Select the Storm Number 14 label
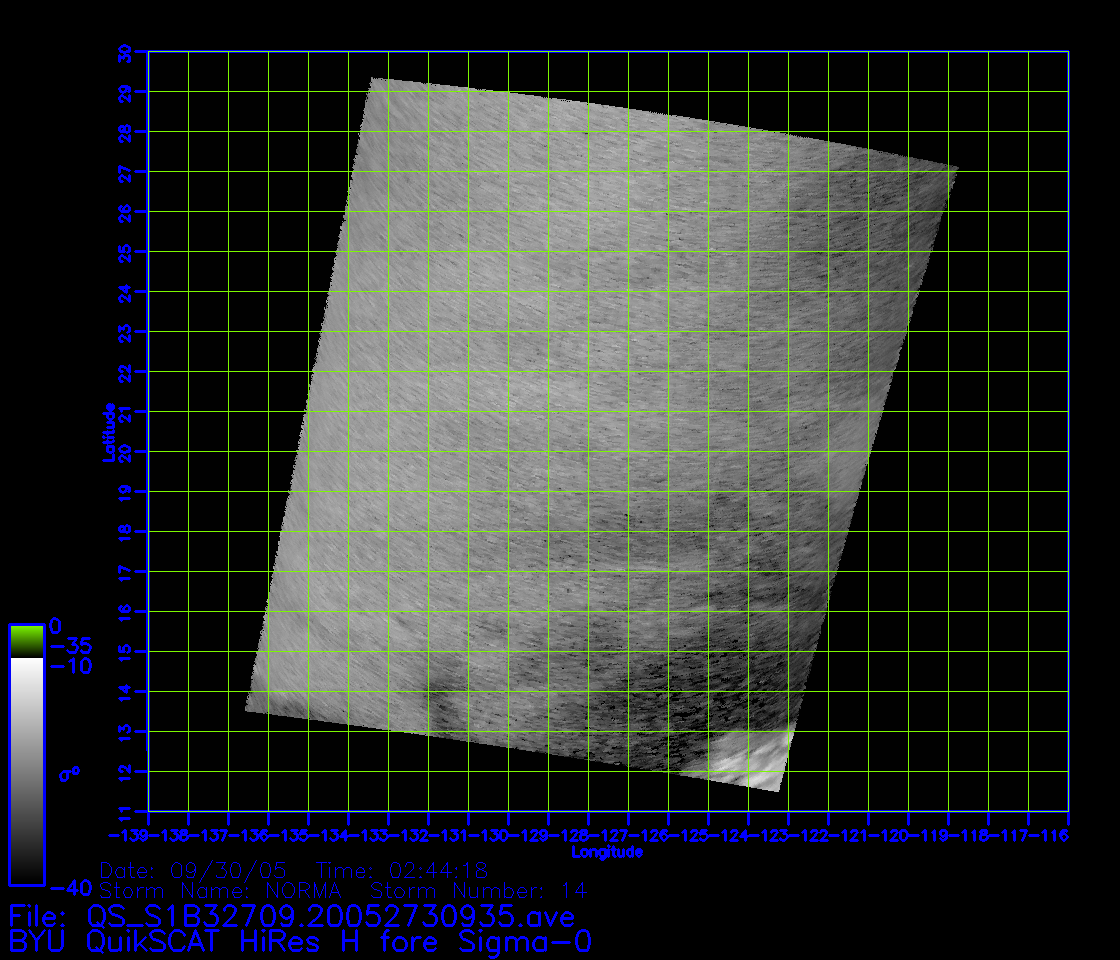Viewport: 1120px width, 960px height. tap(479, 890)
